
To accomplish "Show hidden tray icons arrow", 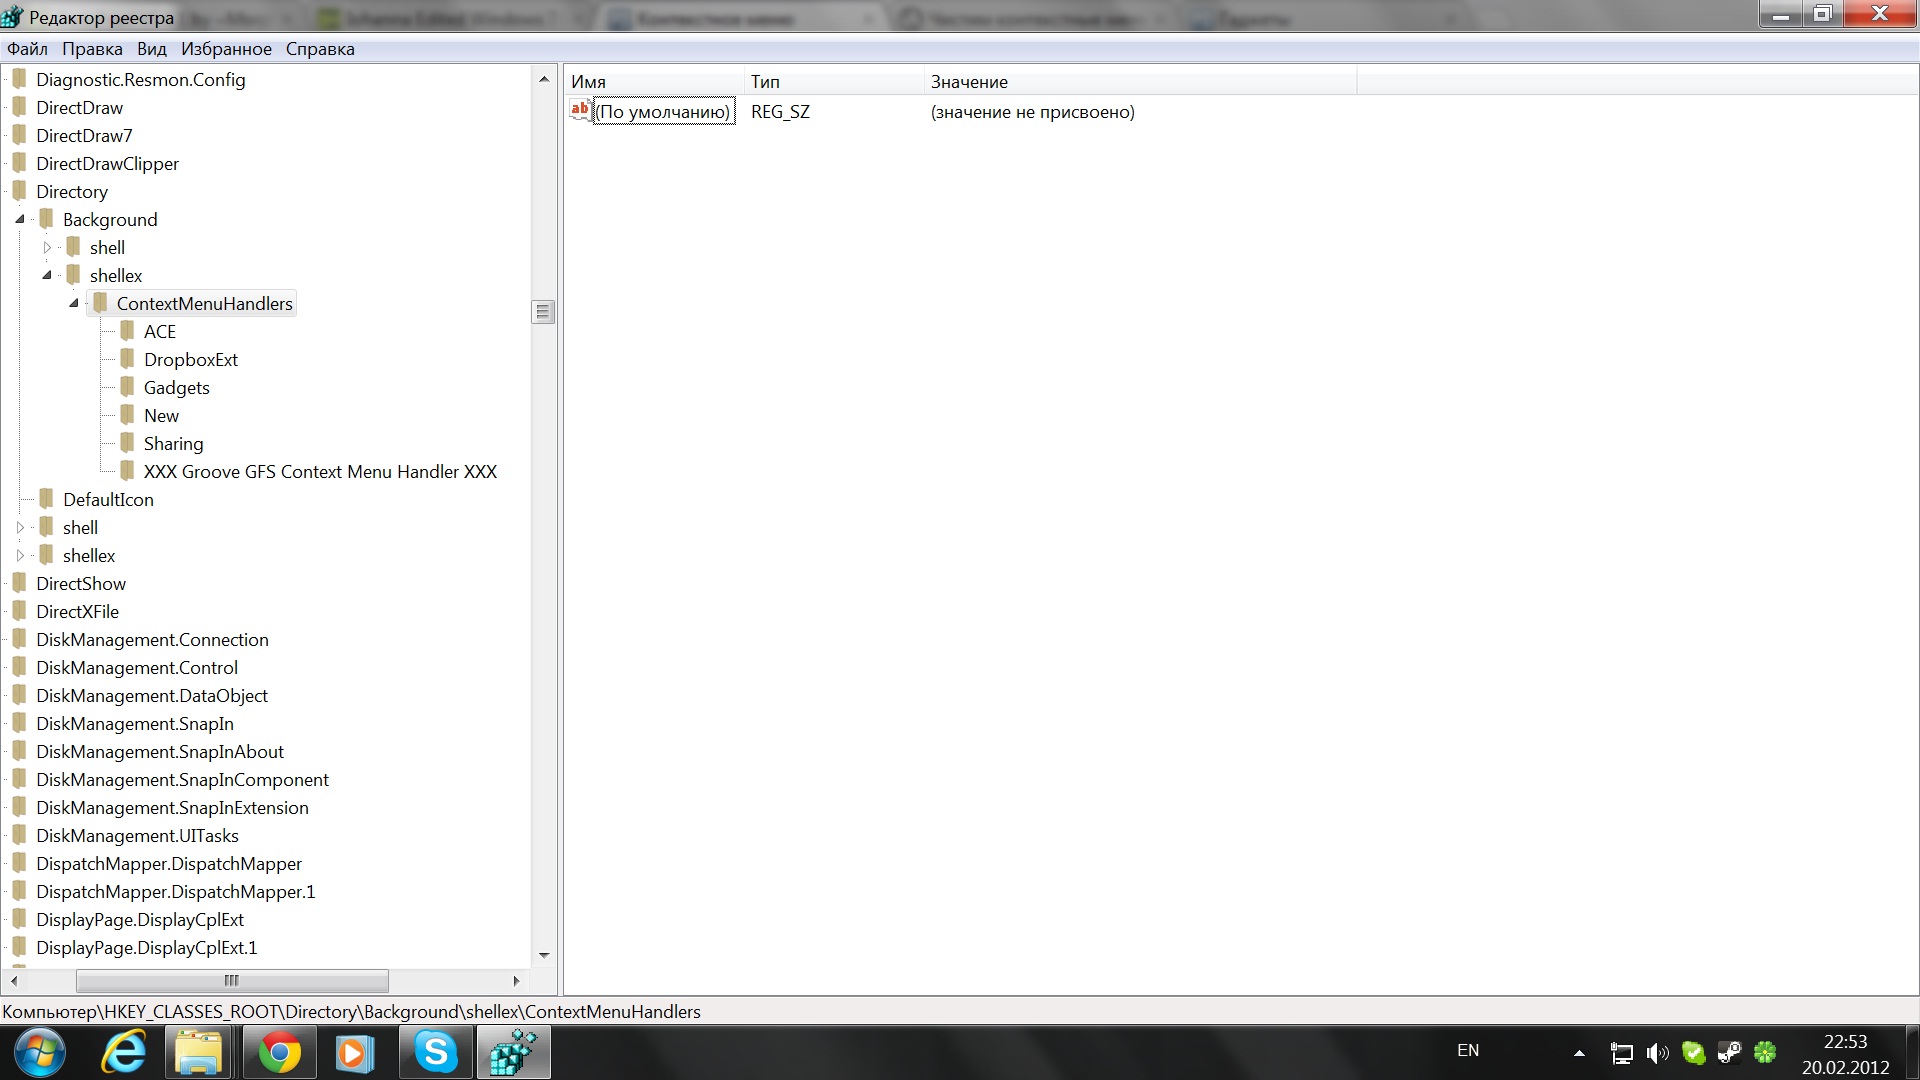I will point(1579,1052).
